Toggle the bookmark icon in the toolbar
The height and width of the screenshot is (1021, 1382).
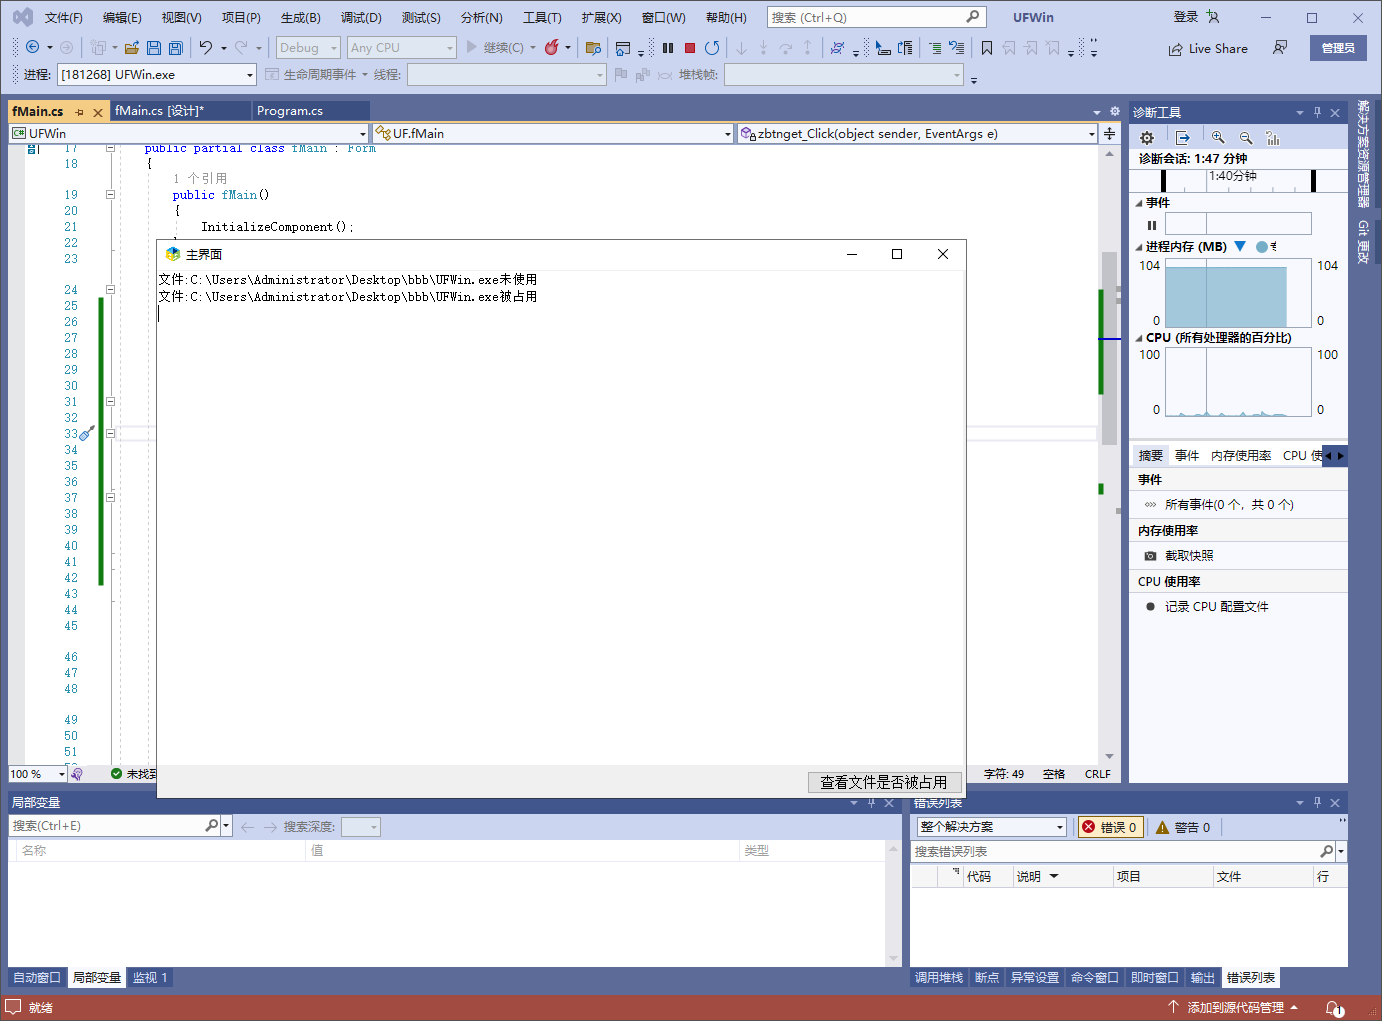click(x=987, y=47)
